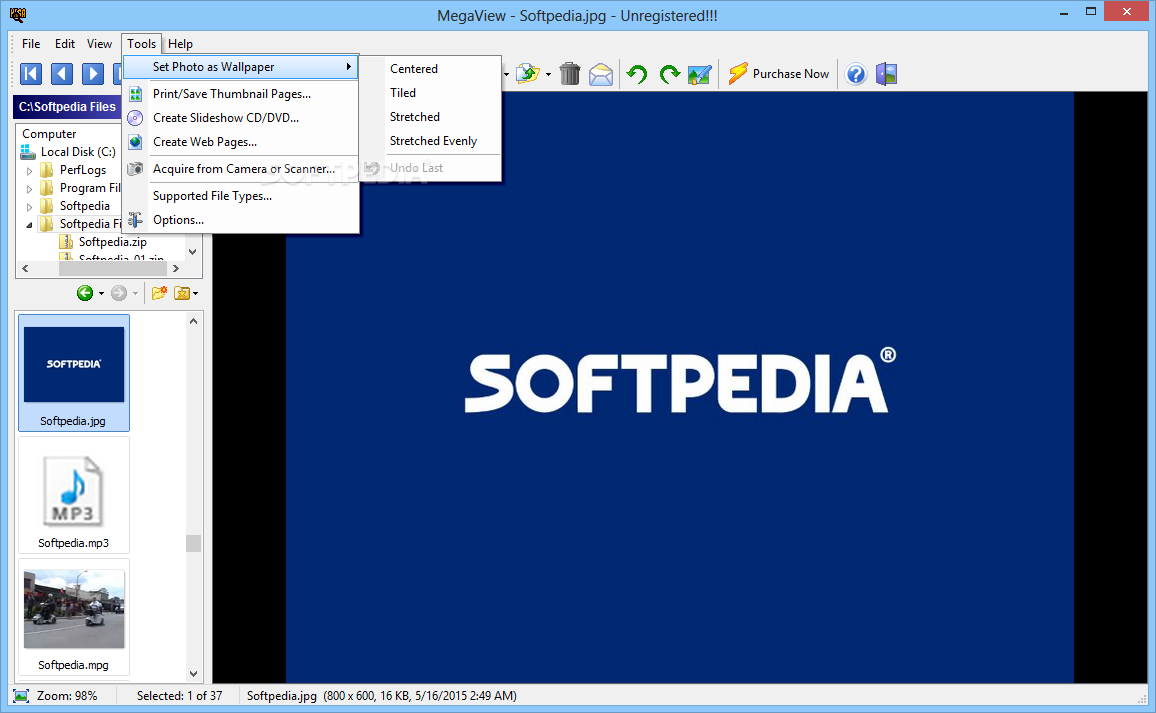Close the open Tools menu
Screen dimensions: 1156x713
coord(142,44)
